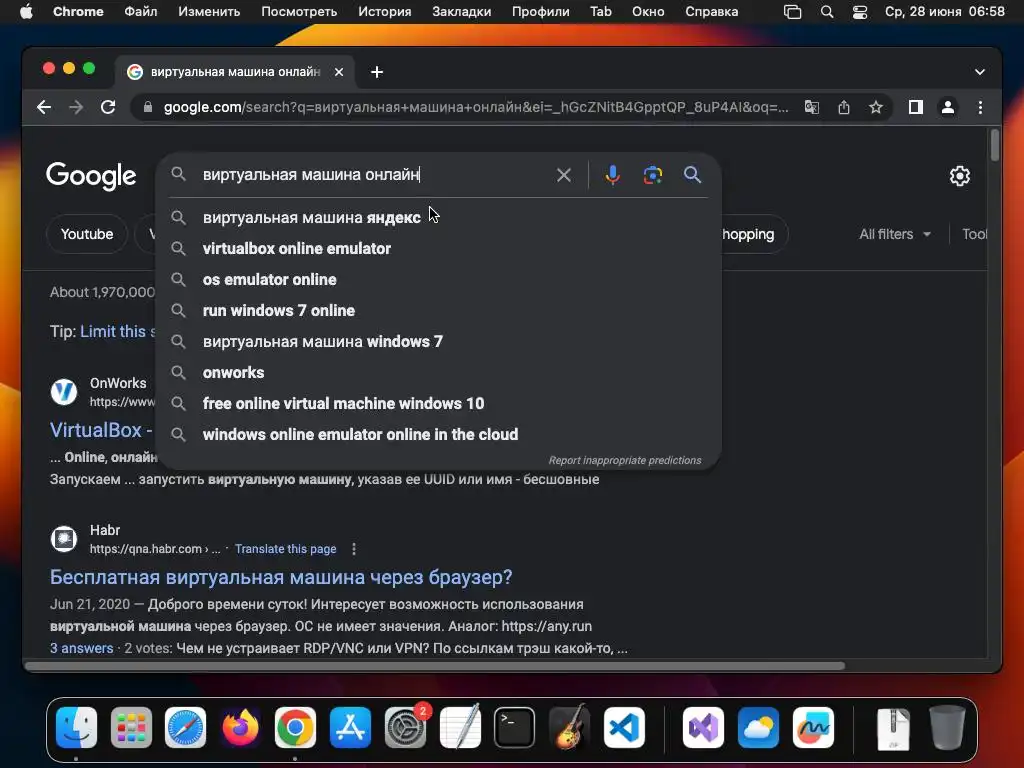Image resolution: width=1024 pixels, height=768 pixels.
Task: Open new tab with plus button
Action: (x=377, y=72)
